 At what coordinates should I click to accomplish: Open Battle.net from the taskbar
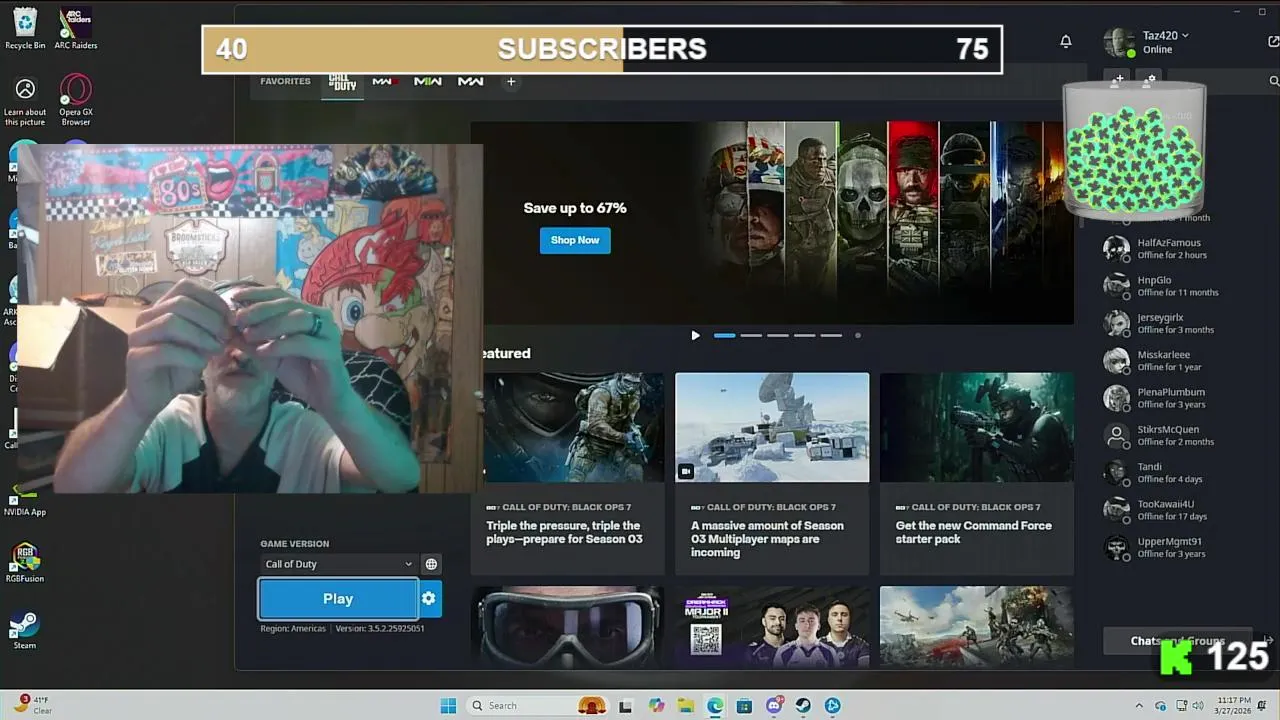832,705
